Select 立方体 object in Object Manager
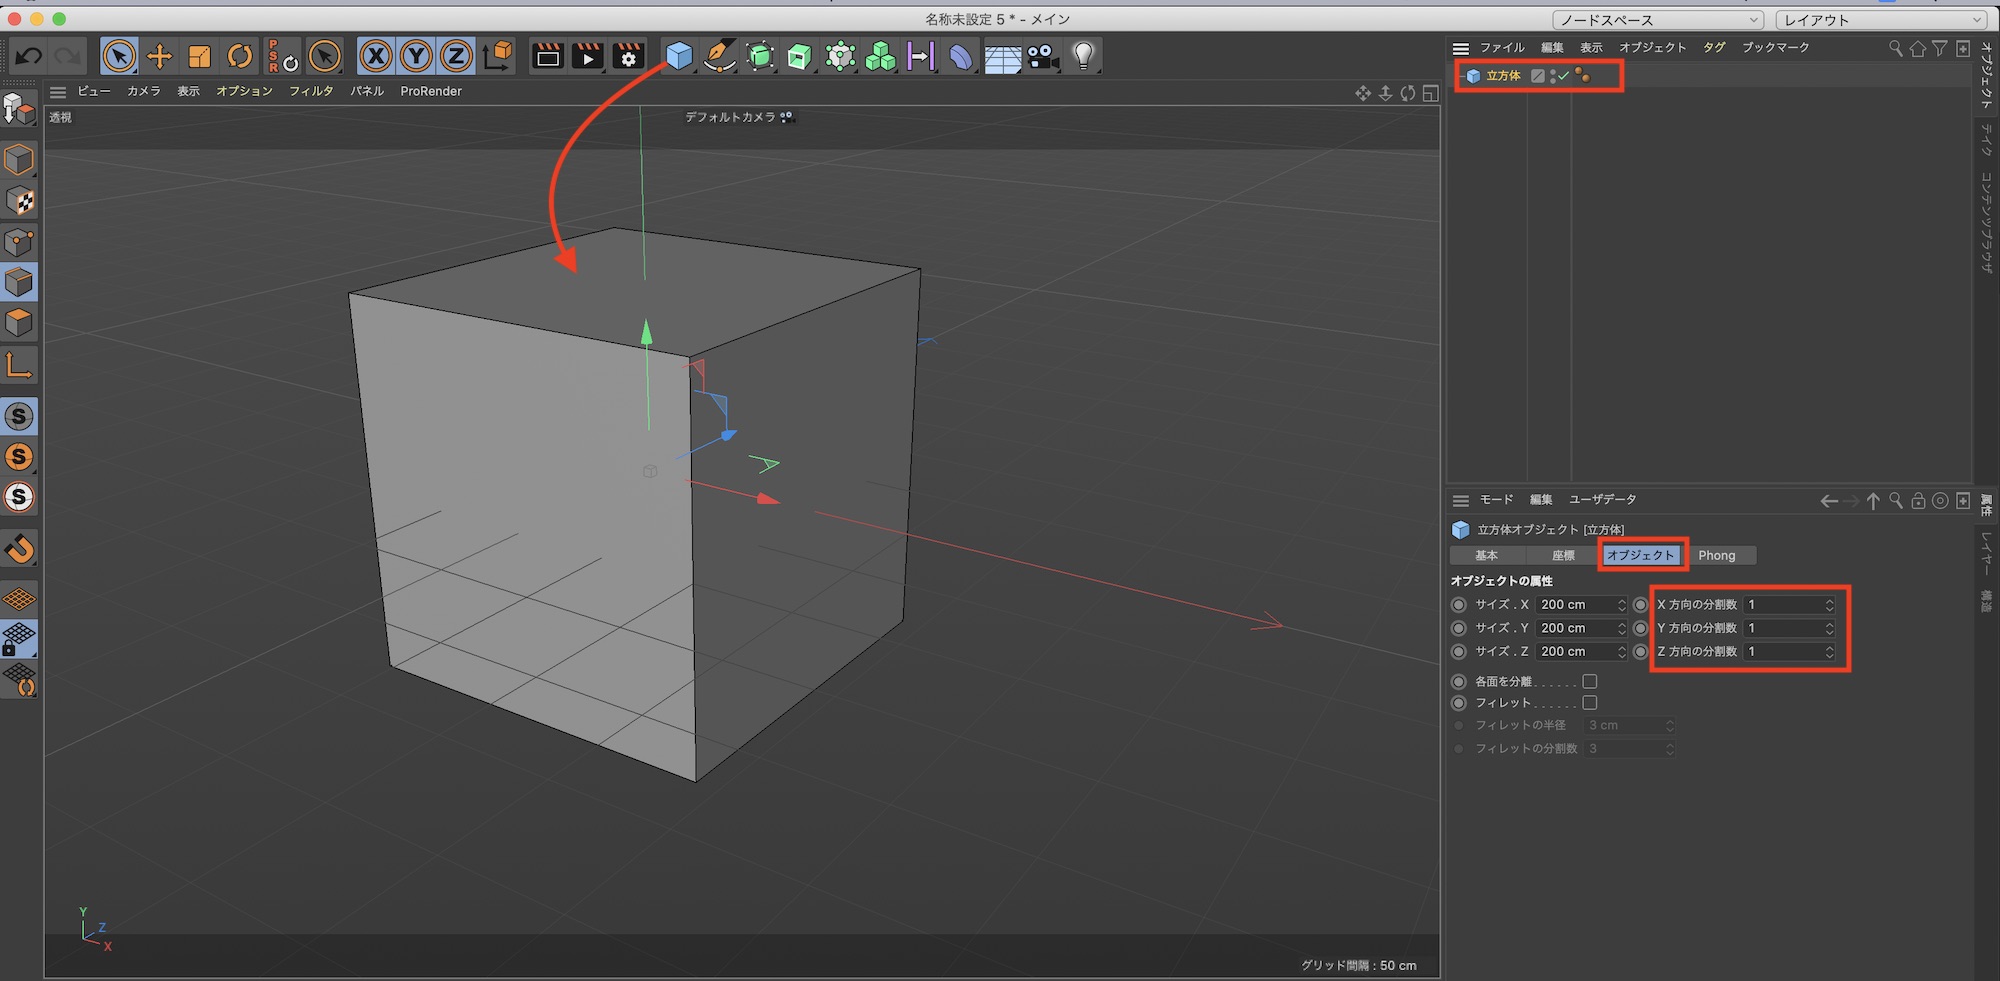The height and width of the screenshot is (981, 2000). point(1502,76)
